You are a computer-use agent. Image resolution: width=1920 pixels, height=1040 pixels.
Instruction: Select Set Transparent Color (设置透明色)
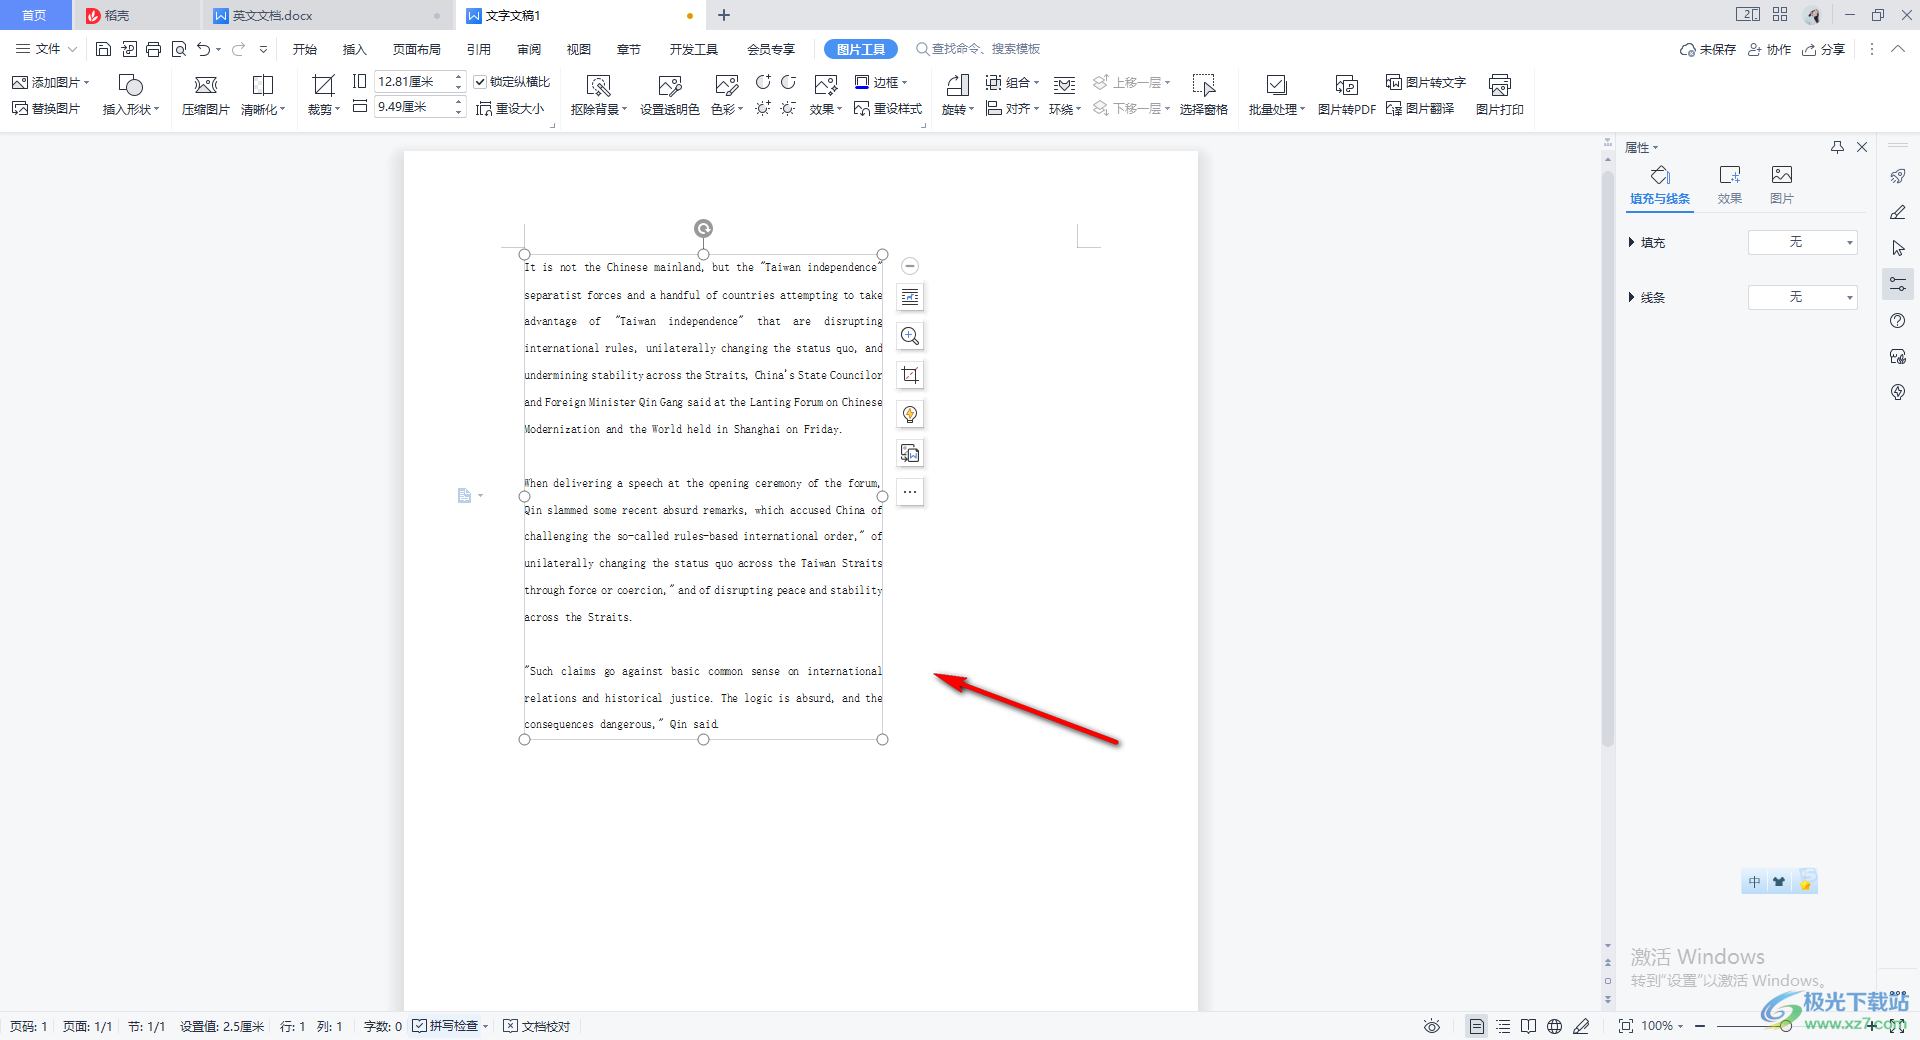point(669,95)
